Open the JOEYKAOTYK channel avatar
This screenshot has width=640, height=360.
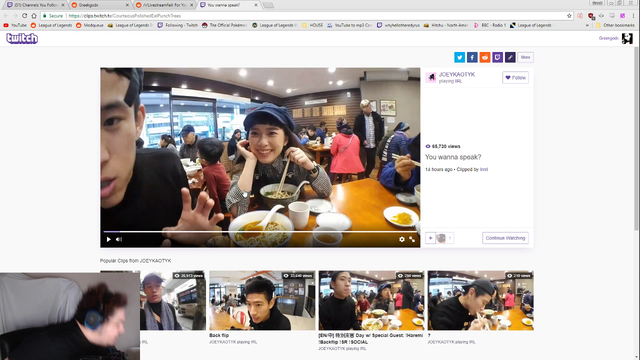[x=431, y=78]
